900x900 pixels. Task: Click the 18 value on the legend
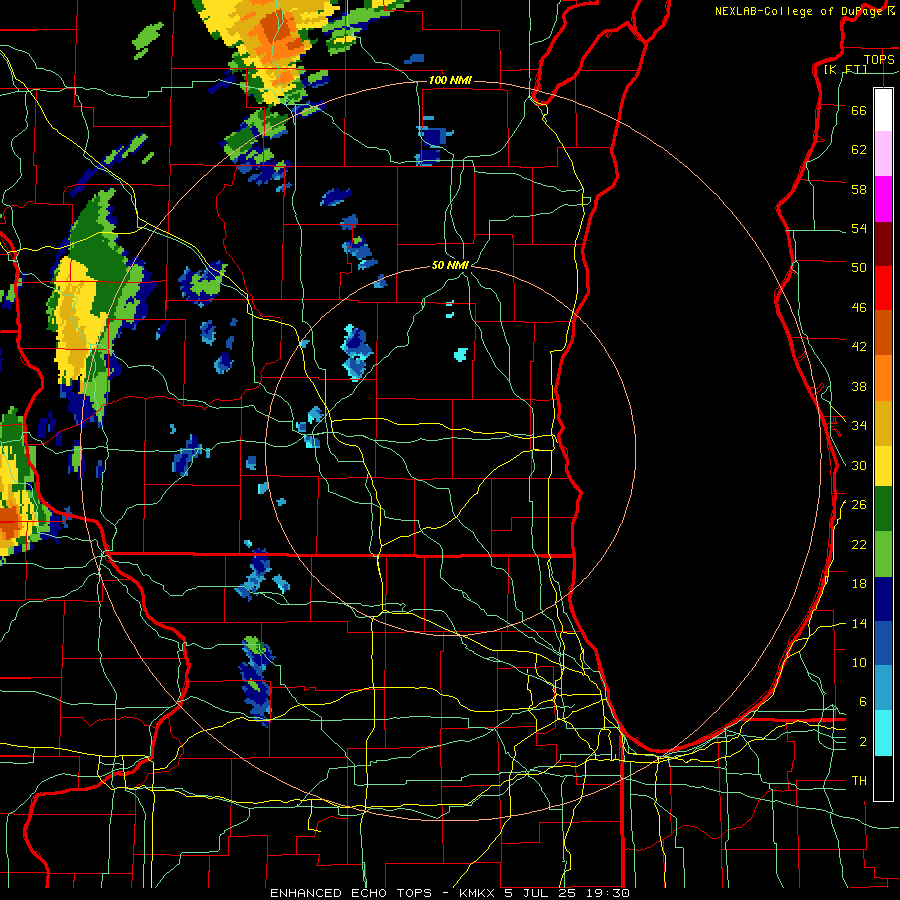859,584
